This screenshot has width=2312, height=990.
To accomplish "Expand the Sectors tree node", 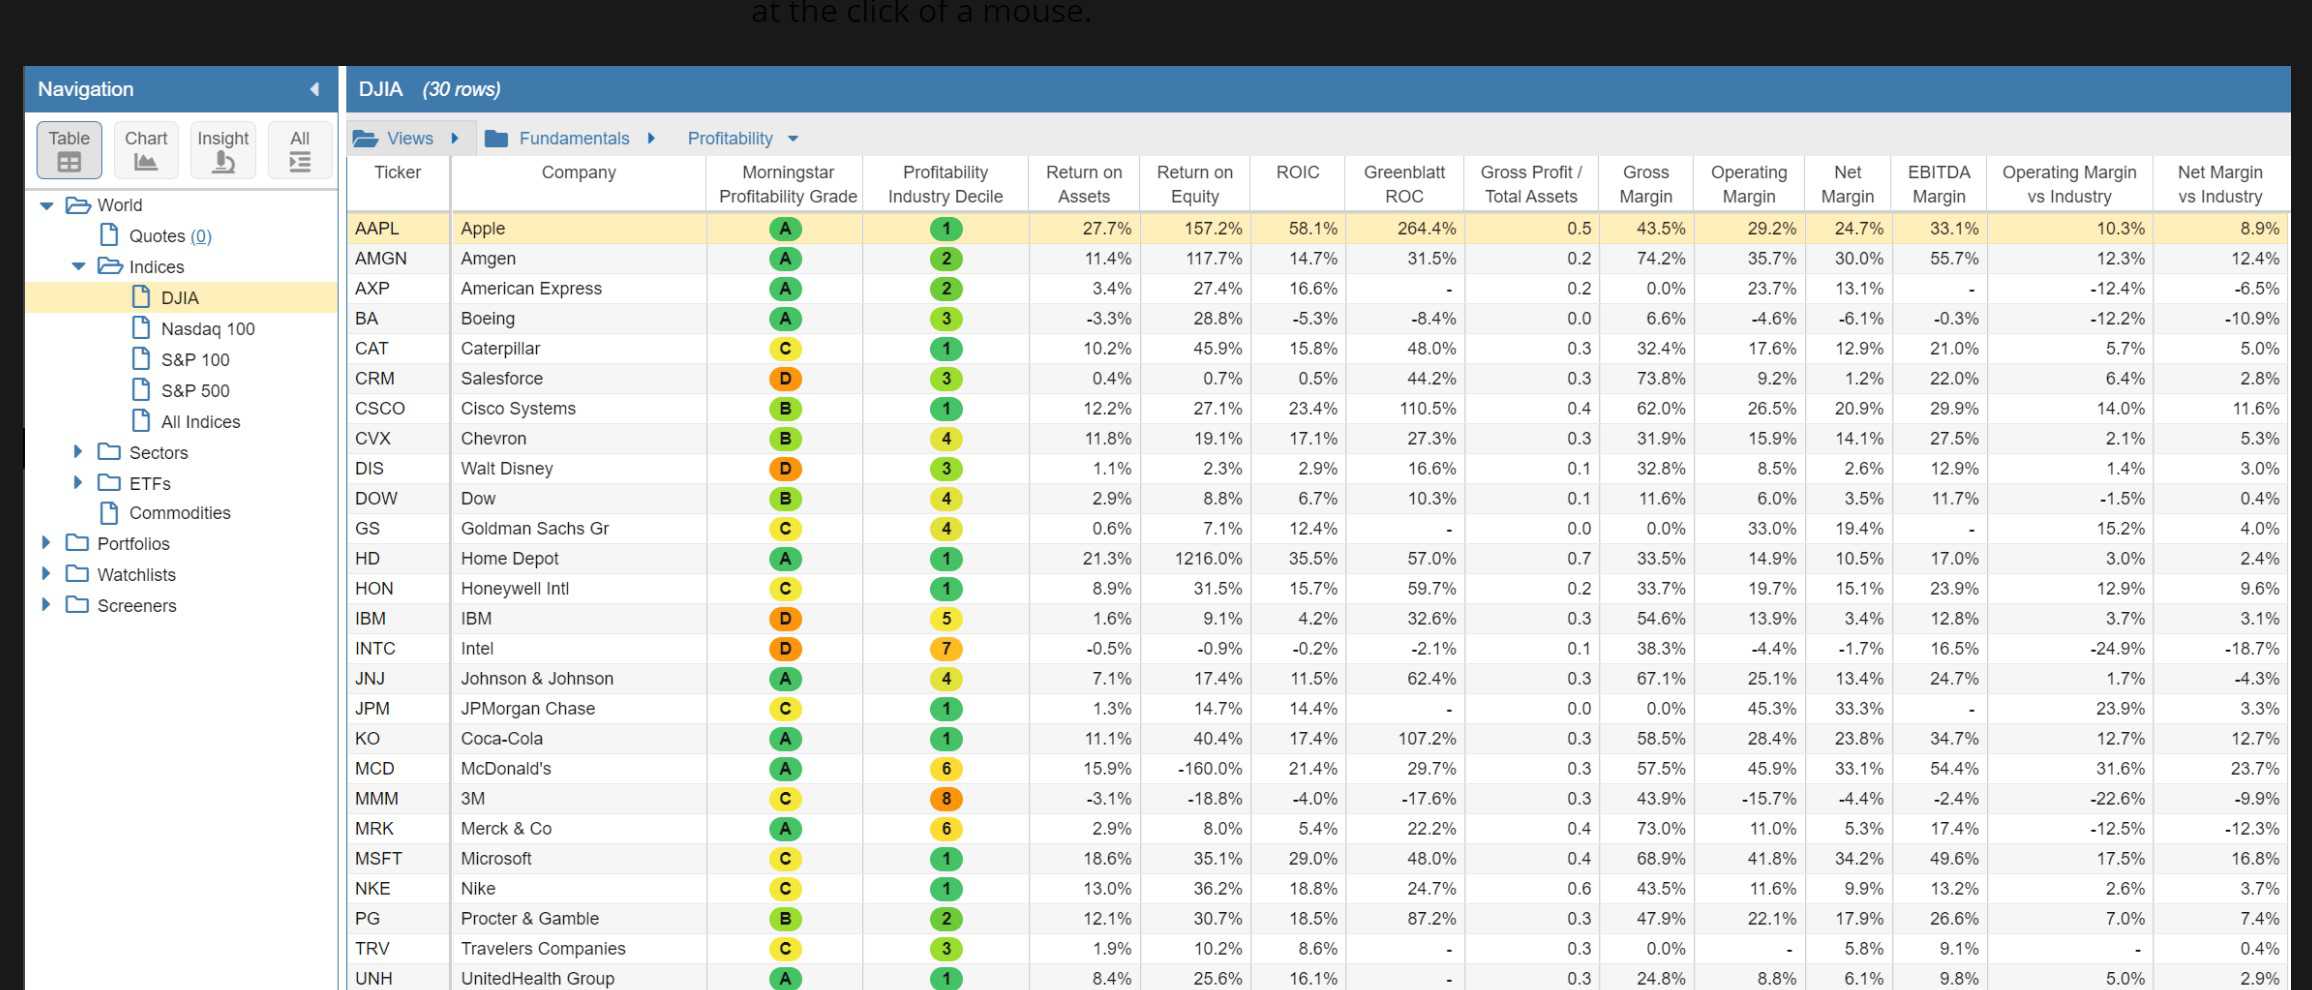I will [78, 452].
